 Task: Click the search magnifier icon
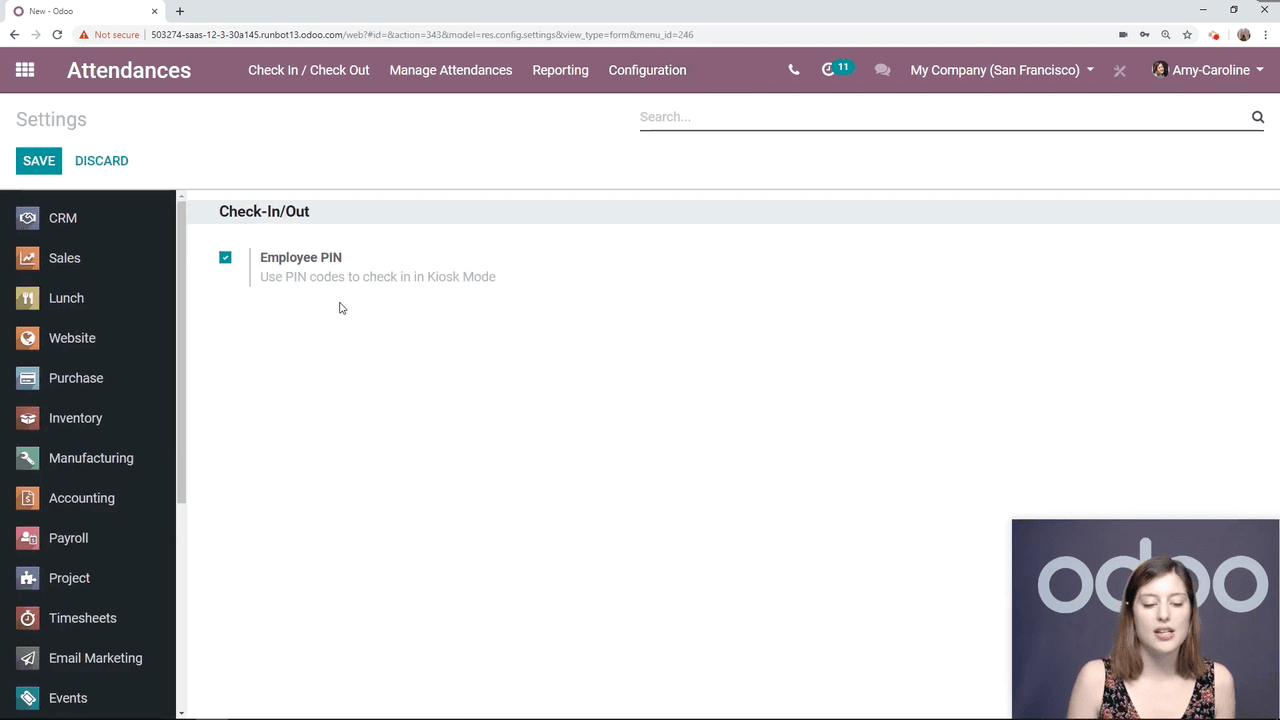(x=1258, y=117)
